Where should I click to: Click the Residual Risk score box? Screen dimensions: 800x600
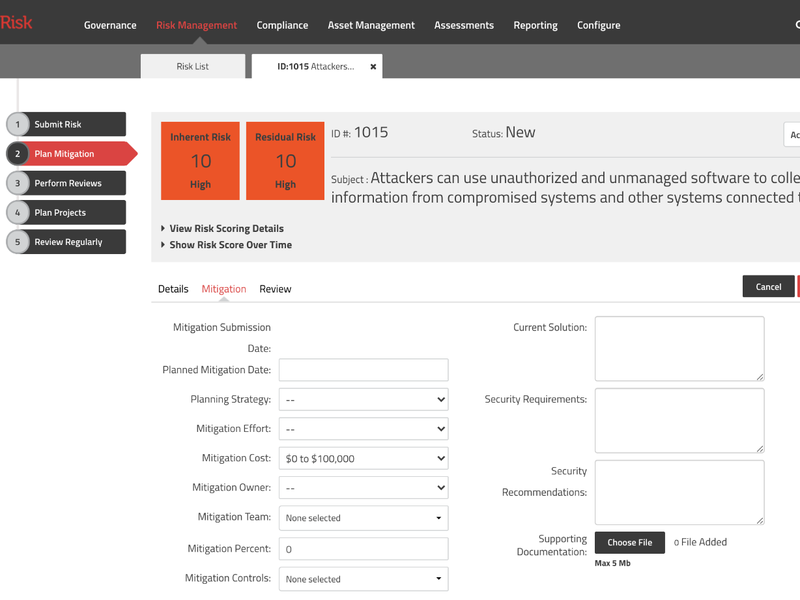(285, 161)
